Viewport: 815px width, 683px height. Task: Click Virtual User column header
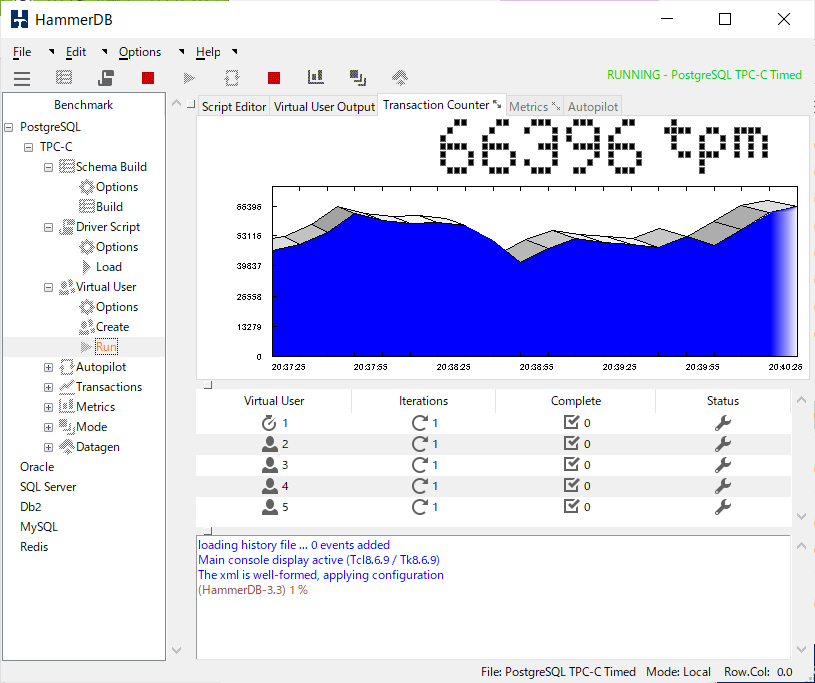[274, 401]
